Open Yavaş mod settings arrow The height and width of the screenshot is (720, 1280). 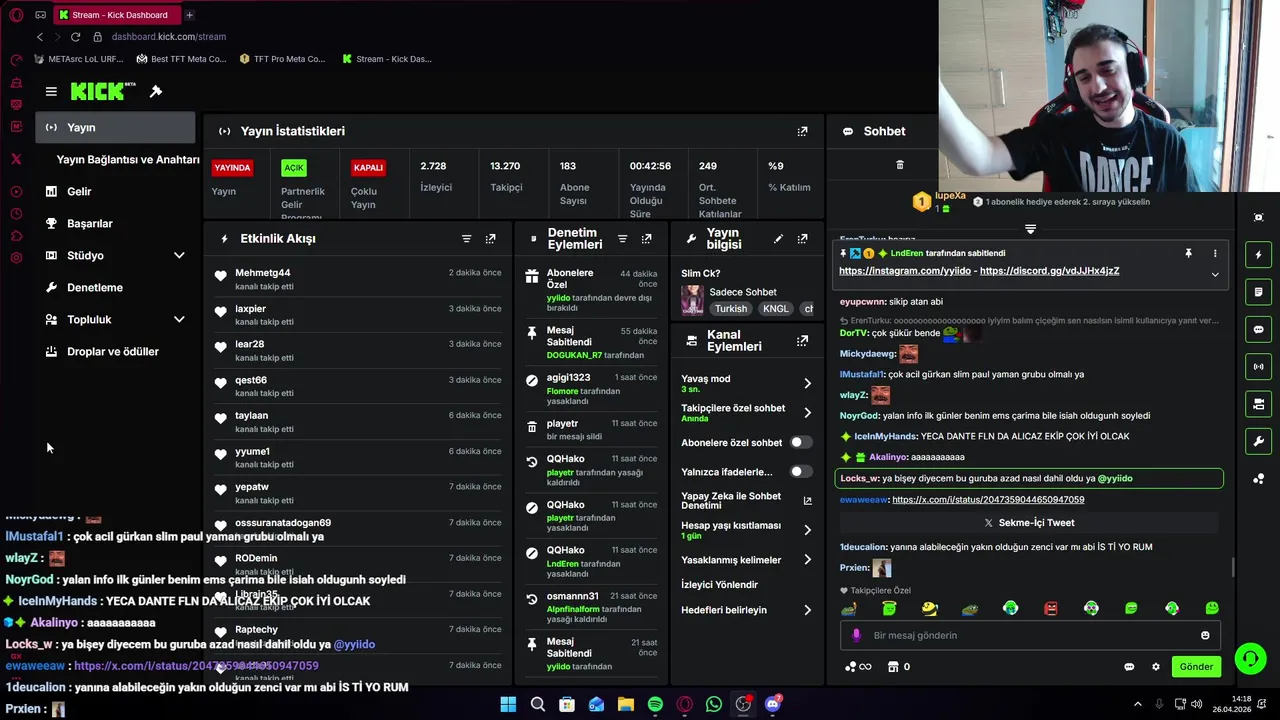(x=807, y=383)
